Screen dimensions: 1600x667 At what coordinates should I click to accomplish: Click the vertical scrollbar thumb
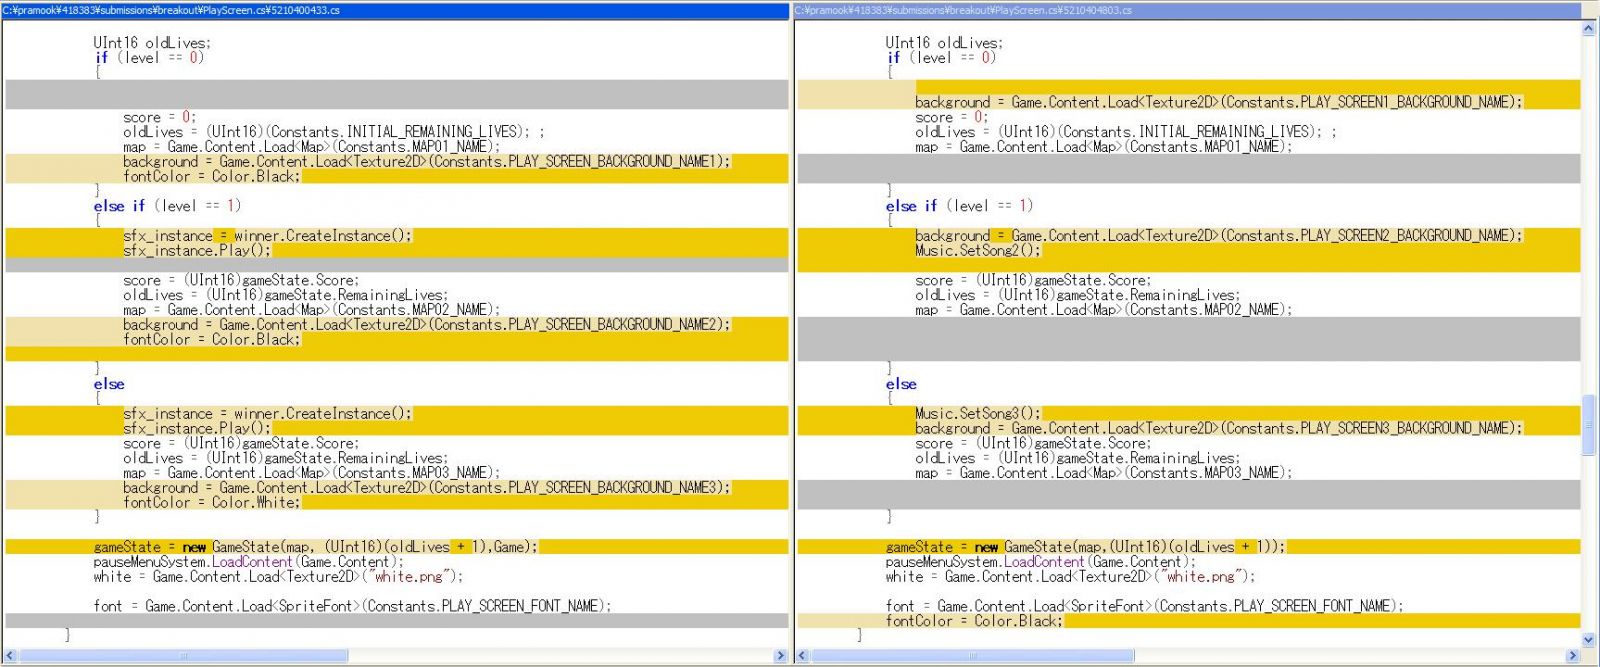(1589, 425)
